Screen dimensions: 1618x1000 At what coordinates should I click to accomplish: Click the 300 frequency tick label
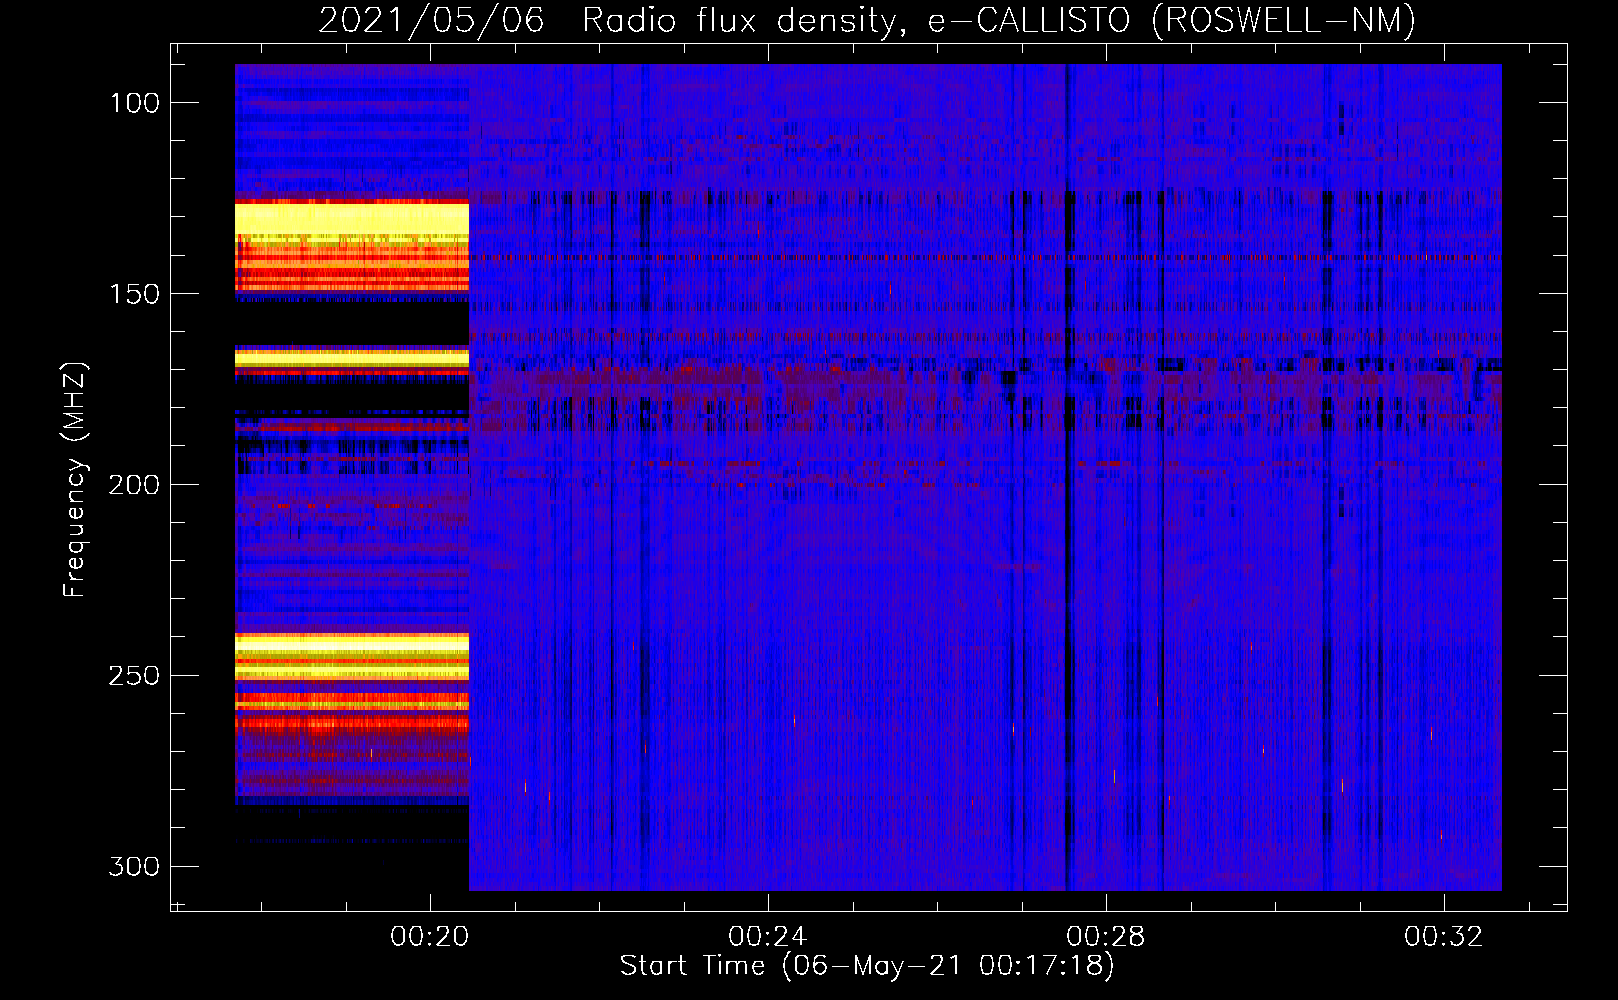tap(134, 866)
